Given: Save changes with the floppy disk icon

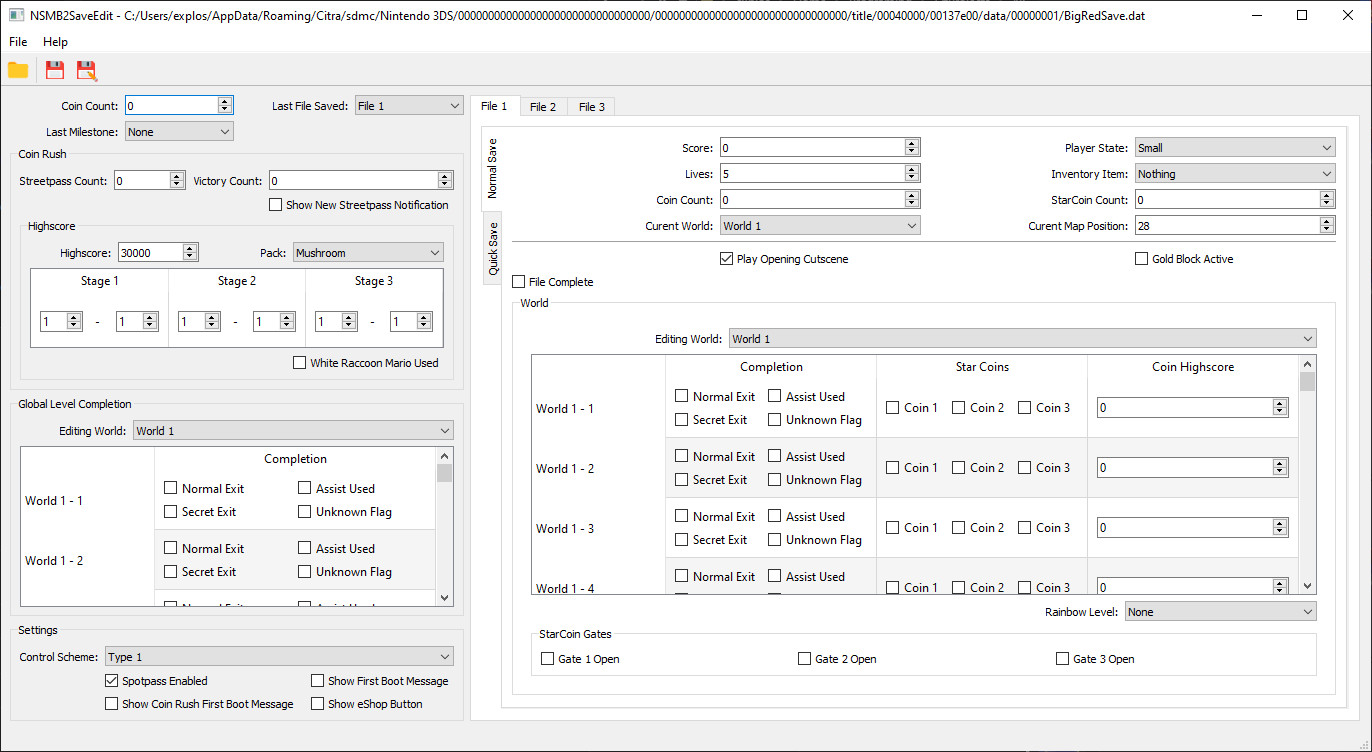Looking at the screenshot, I should (54, 70).
